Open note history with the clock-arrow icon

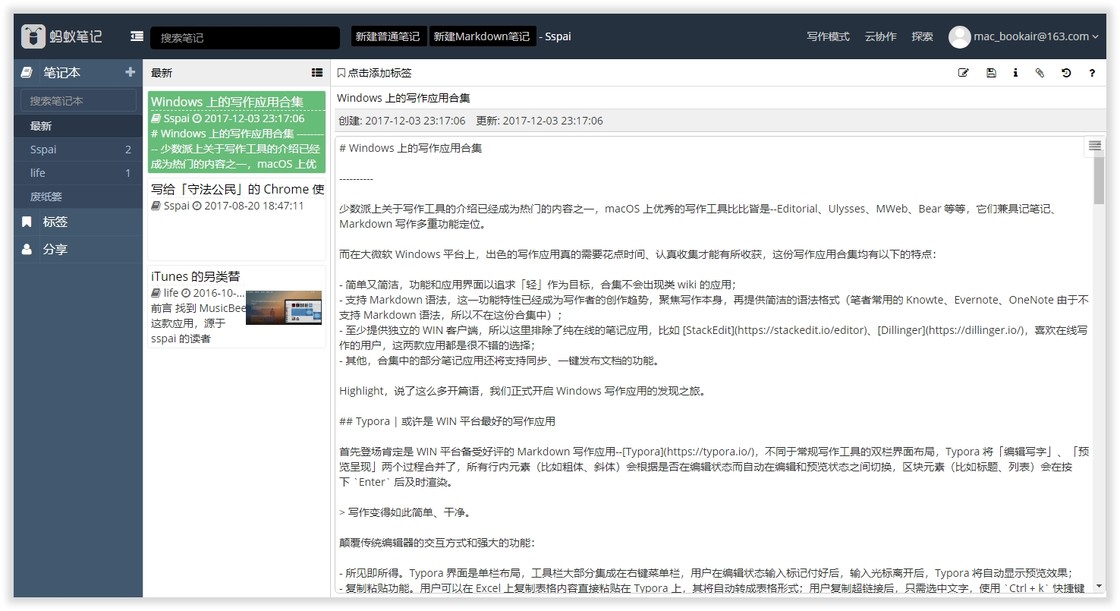click(1066, 73)
